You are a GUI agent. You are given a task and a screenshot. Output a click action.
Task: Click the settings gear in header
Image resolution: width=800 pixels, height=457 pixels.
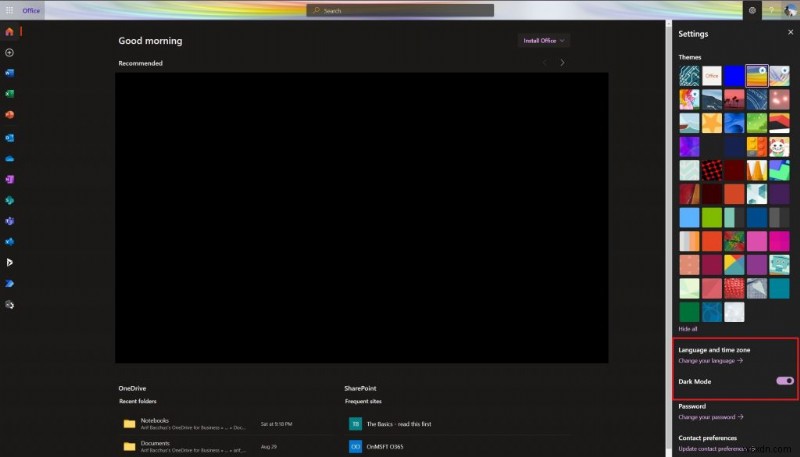(752, 10)
